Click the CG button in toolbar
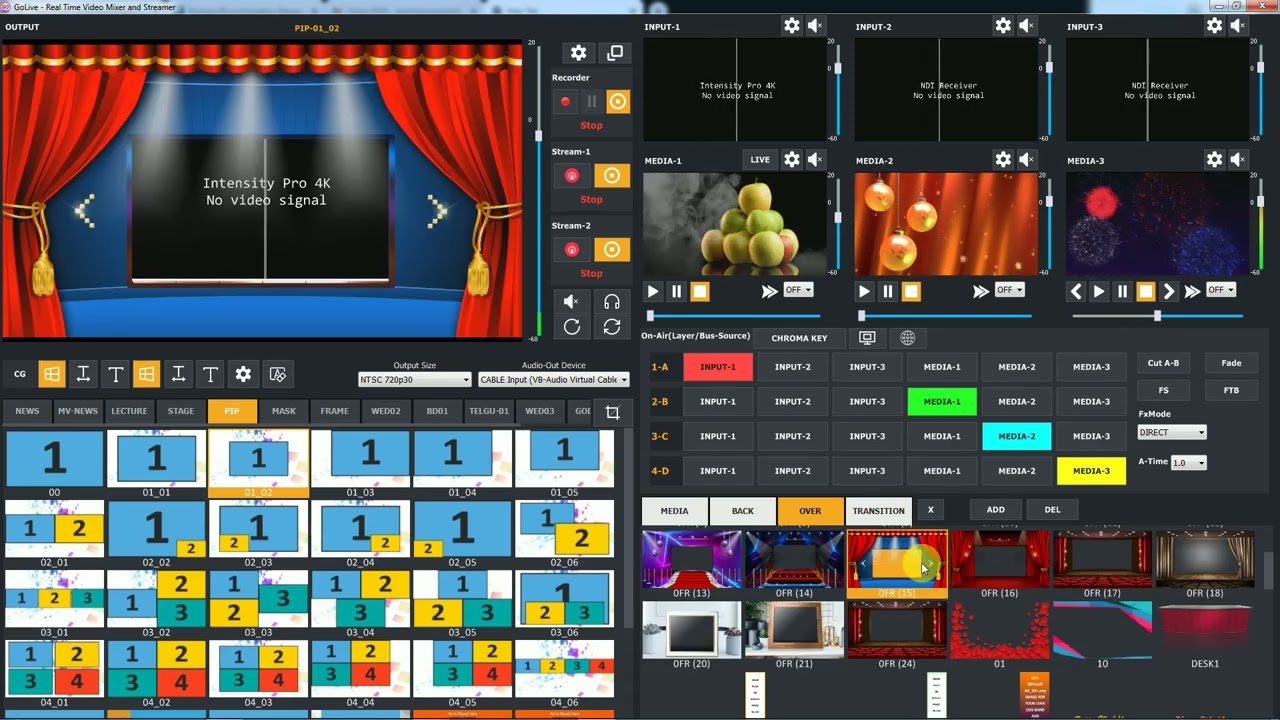The height and width of the screenshot is (720, 1280). [20, 374]
